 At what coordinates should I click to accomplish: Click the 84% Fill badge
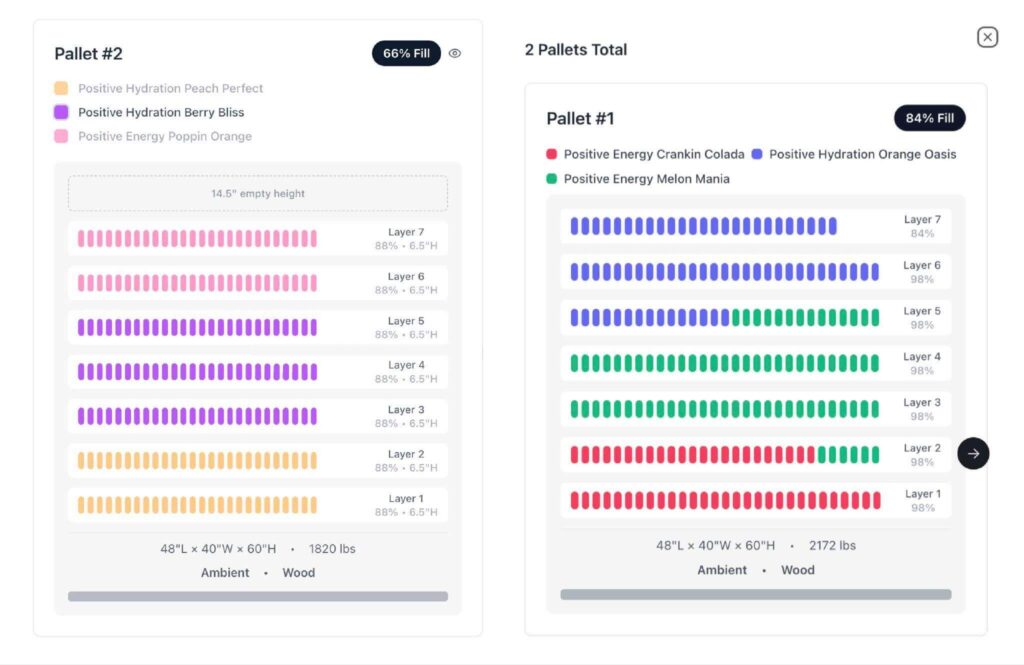pyautogui.click(x=929, y=118)
